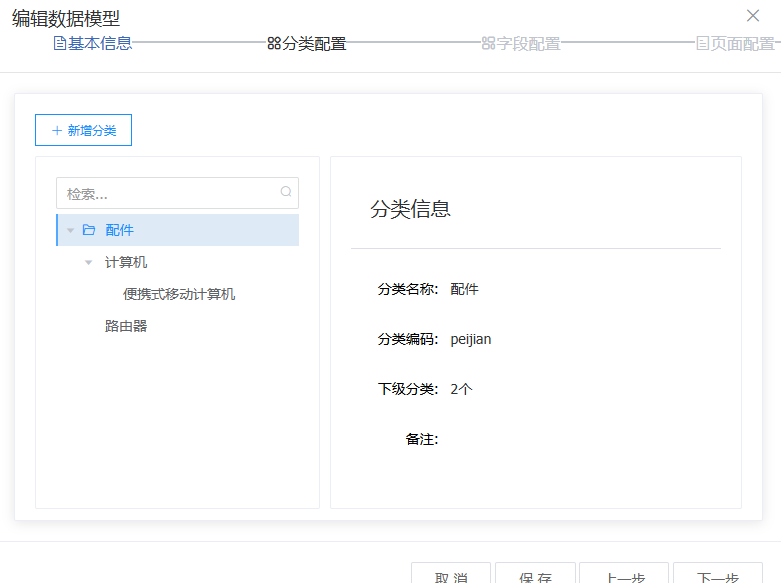Image resolution: width=781 pixels, height=583 pixels.
Task: Focus the 检索 search field
Action: pos(168,193)
